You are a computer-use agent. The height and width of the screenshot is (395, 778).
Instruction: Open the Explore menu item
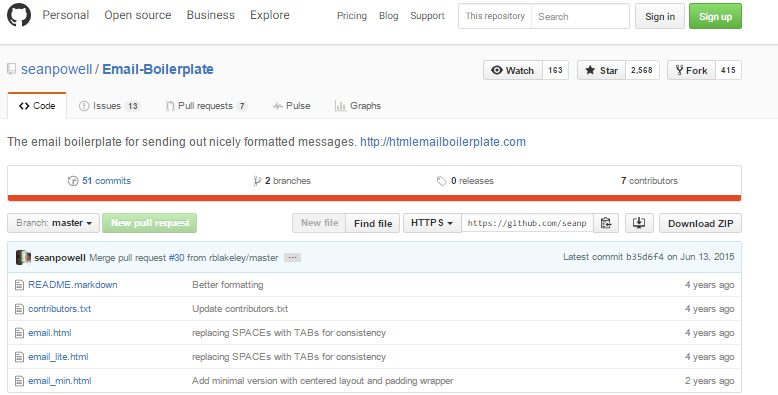point(269,15)
